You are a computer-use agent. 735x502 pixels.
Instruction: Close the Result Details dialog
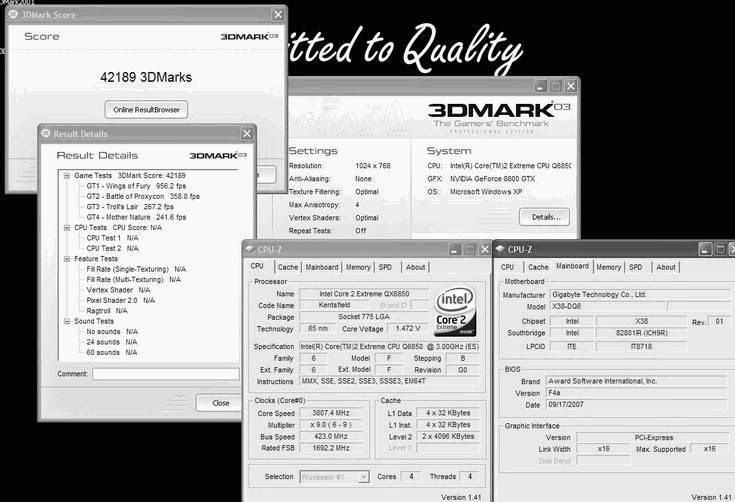coord(247,134)
